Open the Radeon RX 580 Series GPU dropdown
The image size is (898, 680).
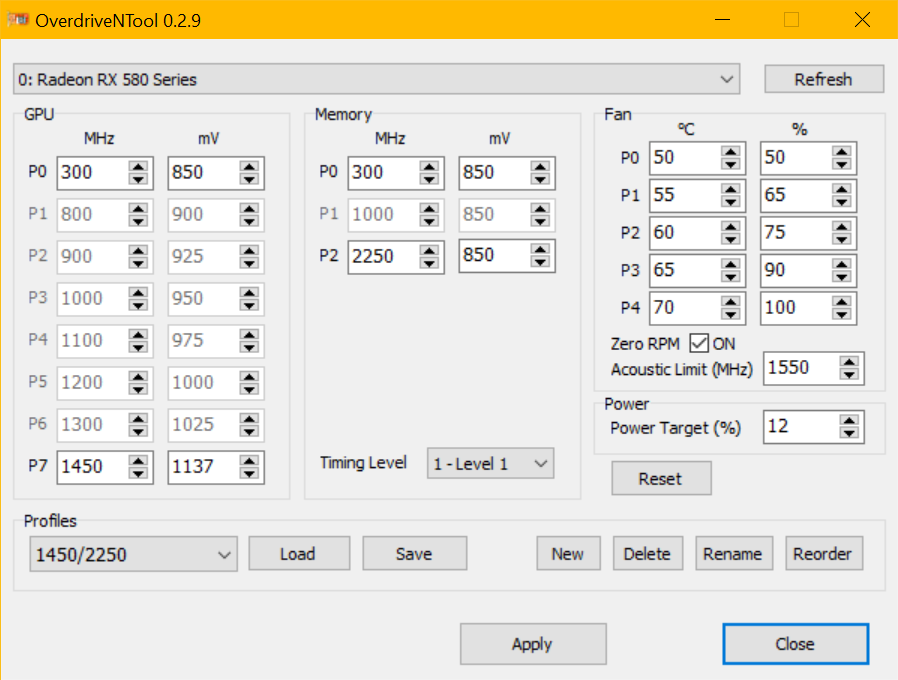point(376,79)
